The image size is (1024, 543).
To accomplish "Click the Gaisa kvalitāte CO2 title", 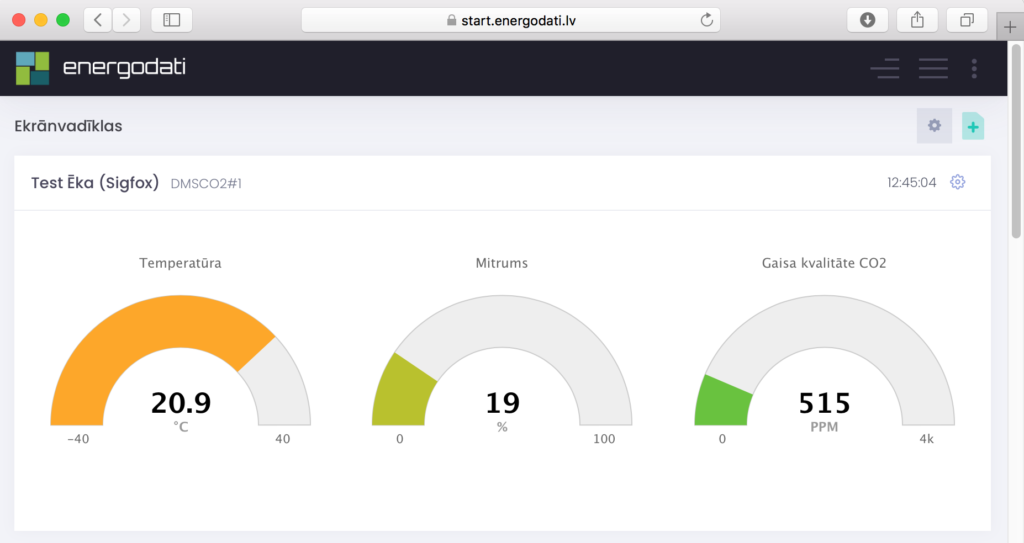I will (x=824, y=263).
